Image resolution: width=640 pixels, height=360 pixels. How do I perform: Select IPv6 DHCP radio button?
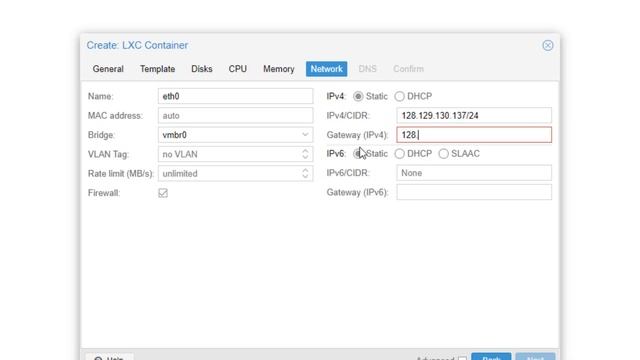coord(399,154)
